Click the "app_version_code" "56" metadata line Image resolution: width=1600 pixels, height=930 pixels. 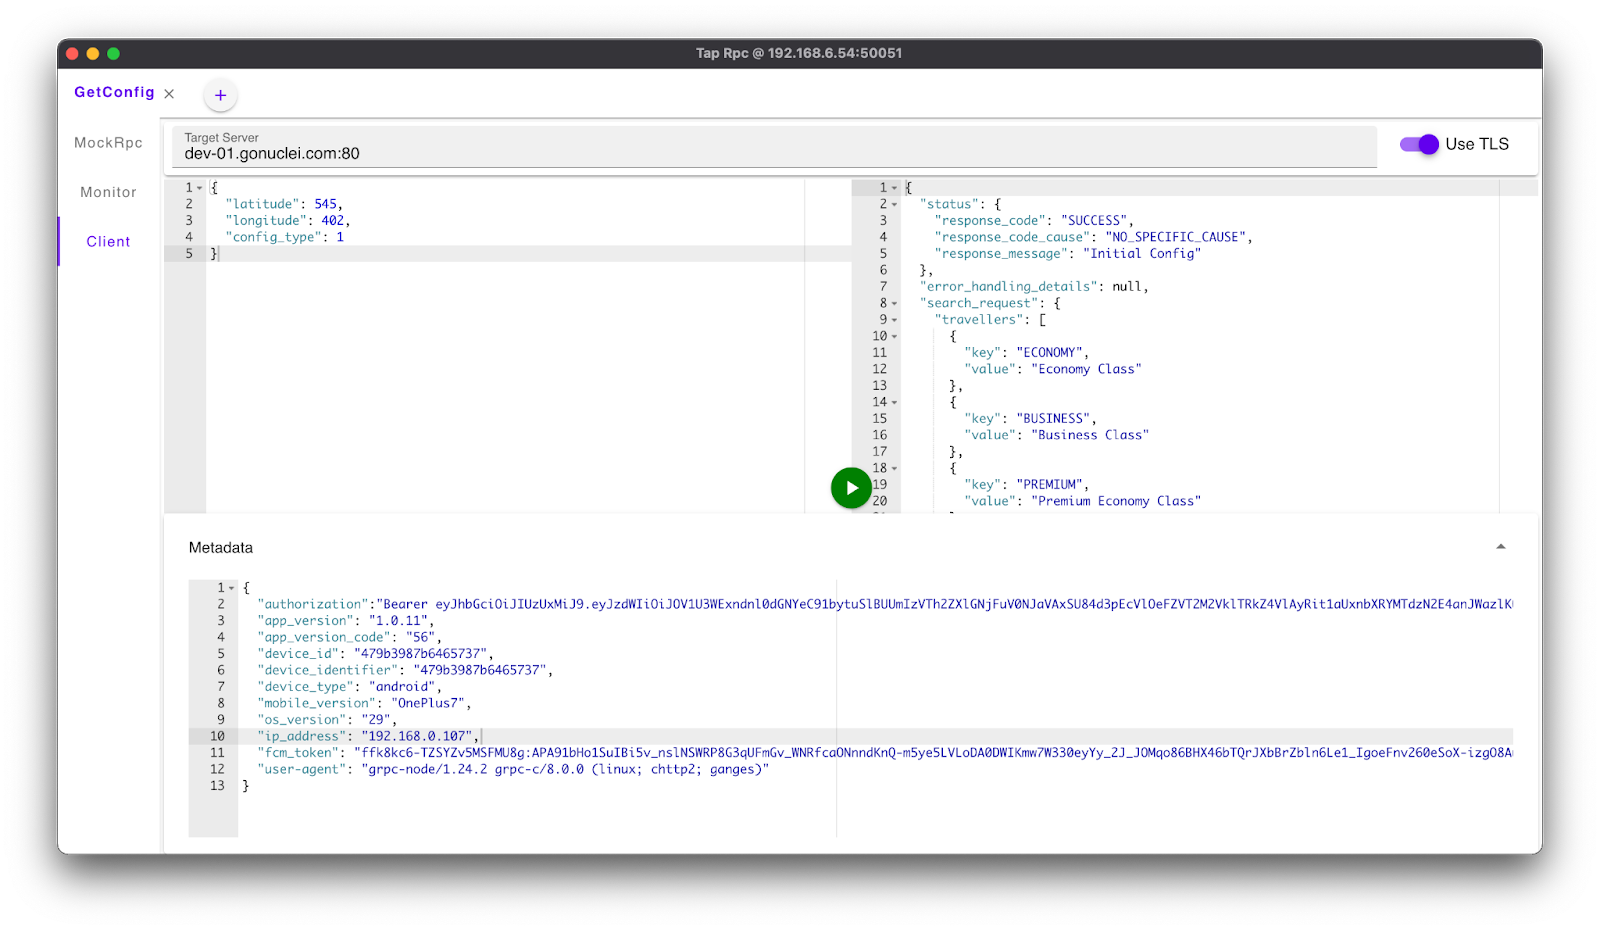point(349,637)
